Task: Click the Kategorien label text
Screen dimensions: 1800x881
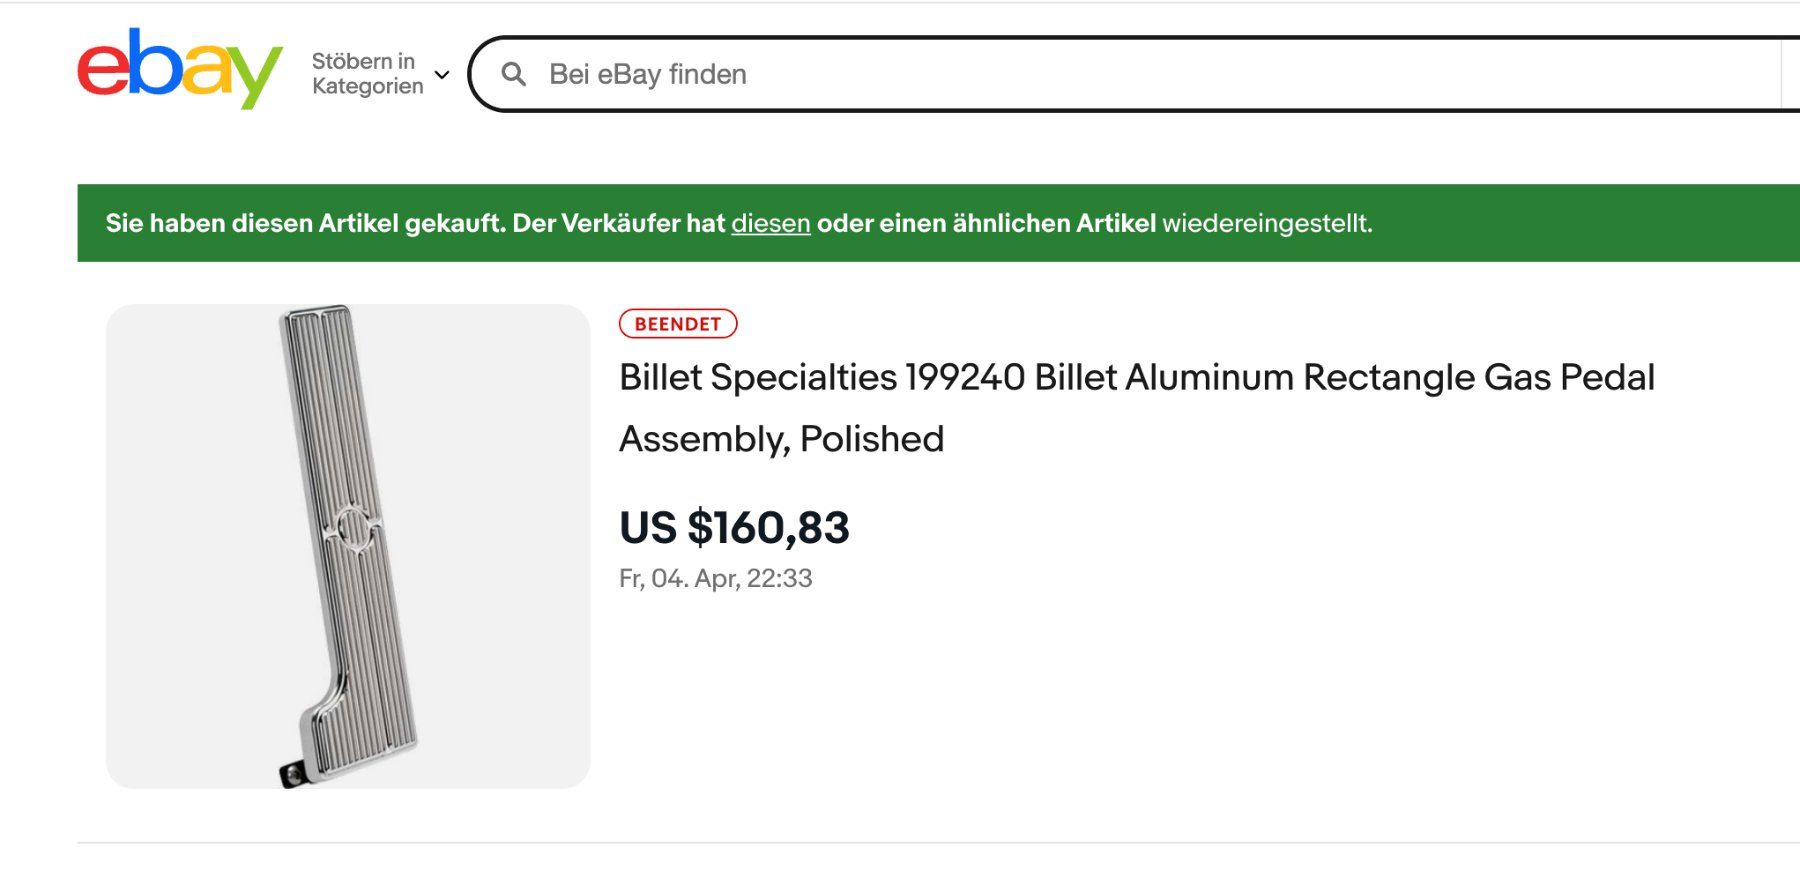Action: click(x=367, y=86)
